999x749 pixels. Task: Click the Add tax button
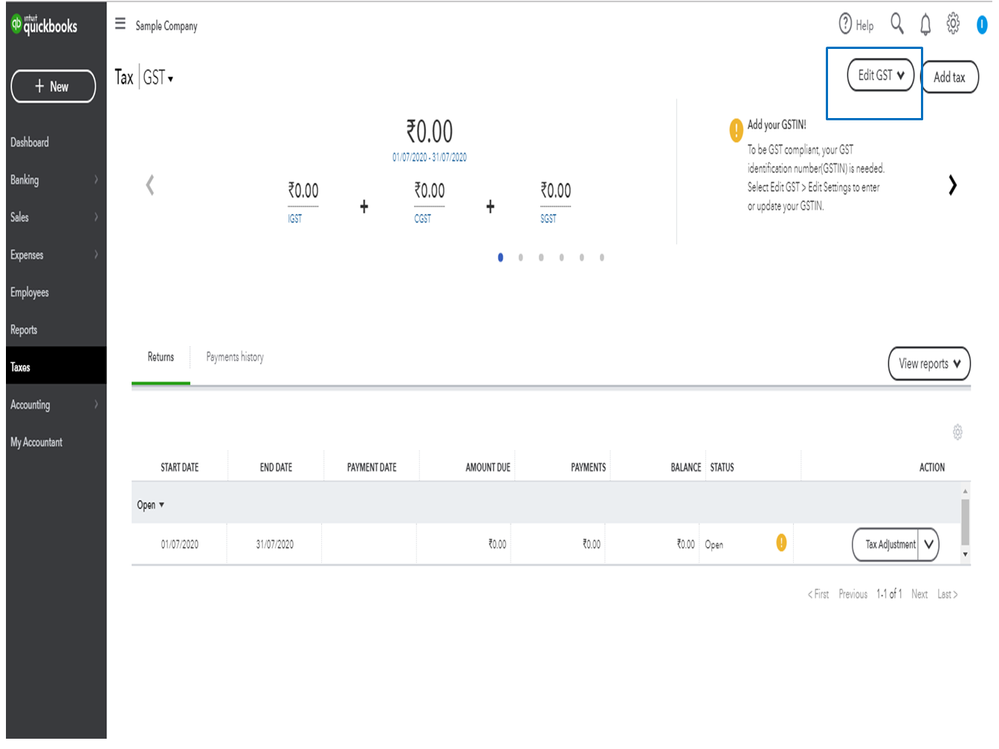[x=949, y=77]
